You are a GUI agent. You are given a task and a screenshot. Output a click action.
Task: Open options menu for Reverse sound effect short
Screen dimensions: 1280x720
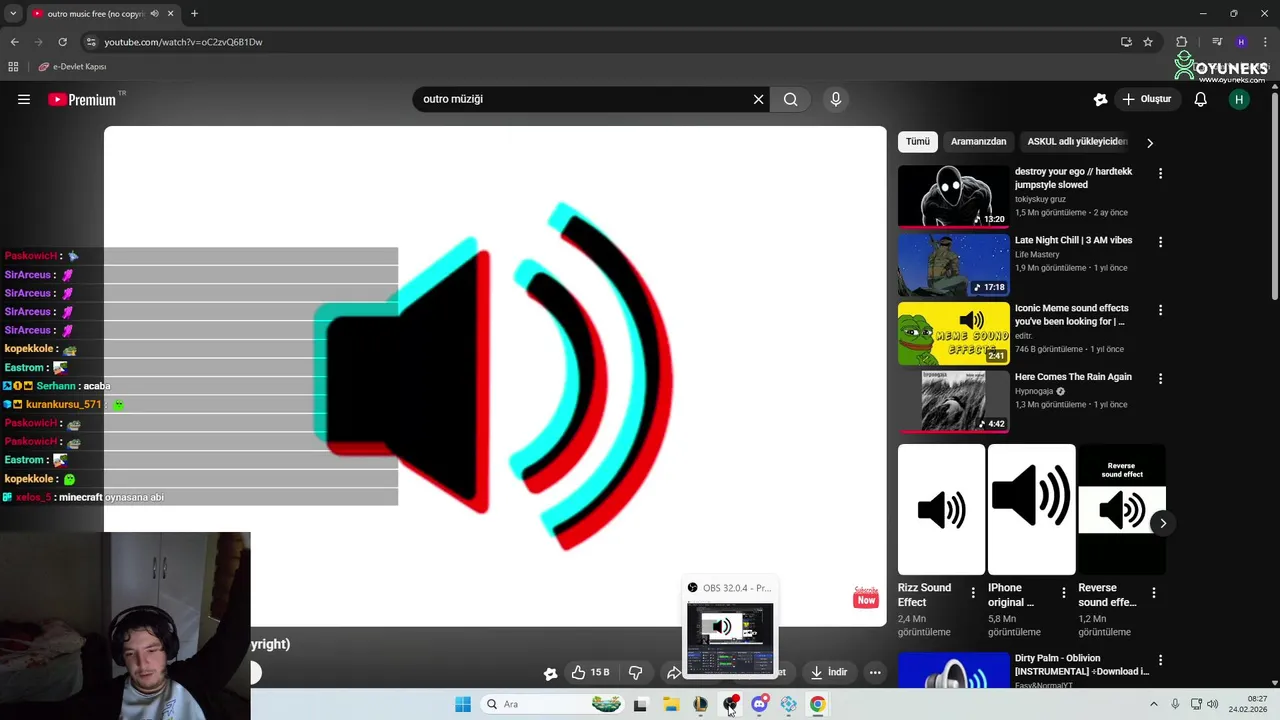click(1153, 593)
